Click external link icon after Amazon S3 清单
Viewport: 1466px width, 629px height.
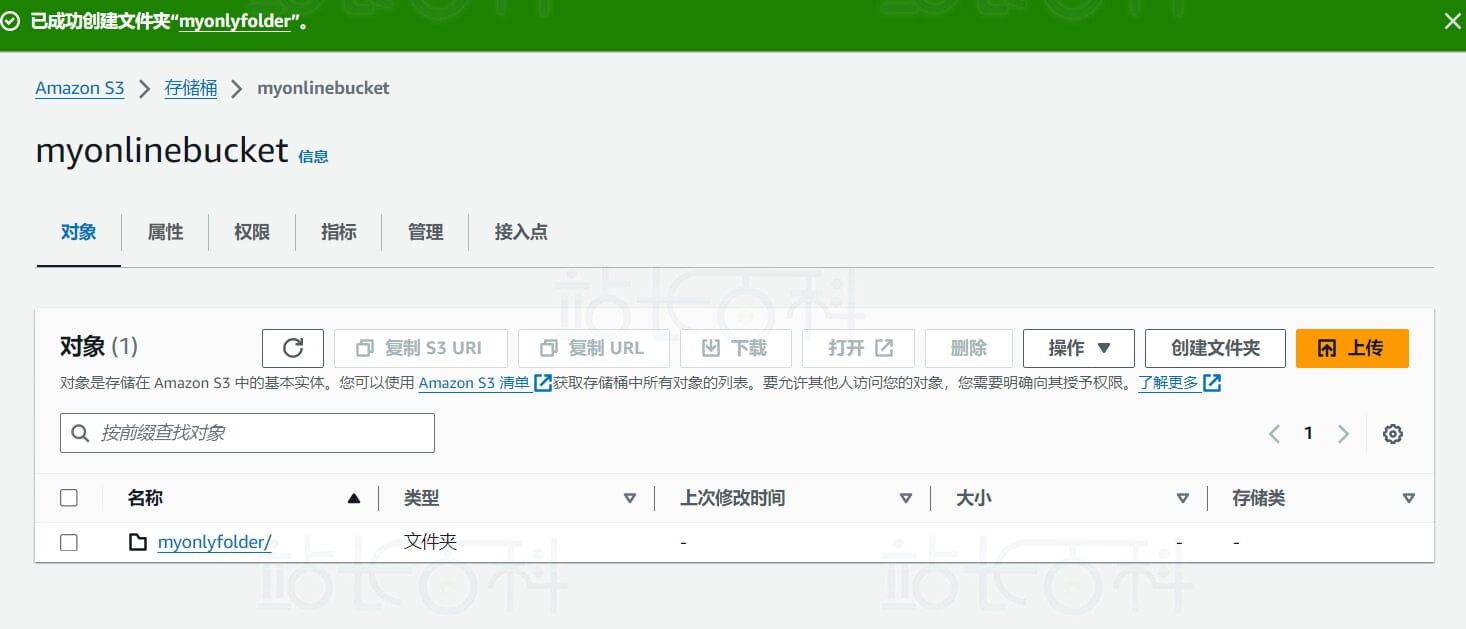coord(543,383)
